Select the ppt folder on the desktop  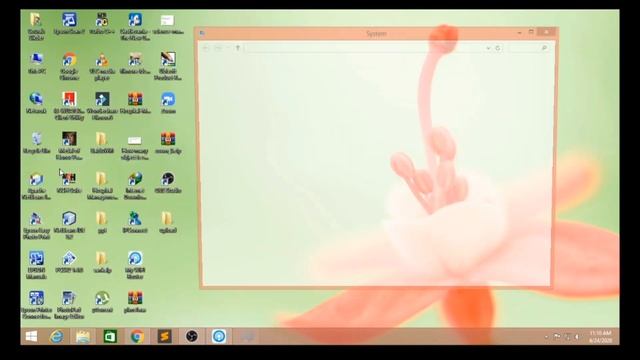click(x=102, y=222)
